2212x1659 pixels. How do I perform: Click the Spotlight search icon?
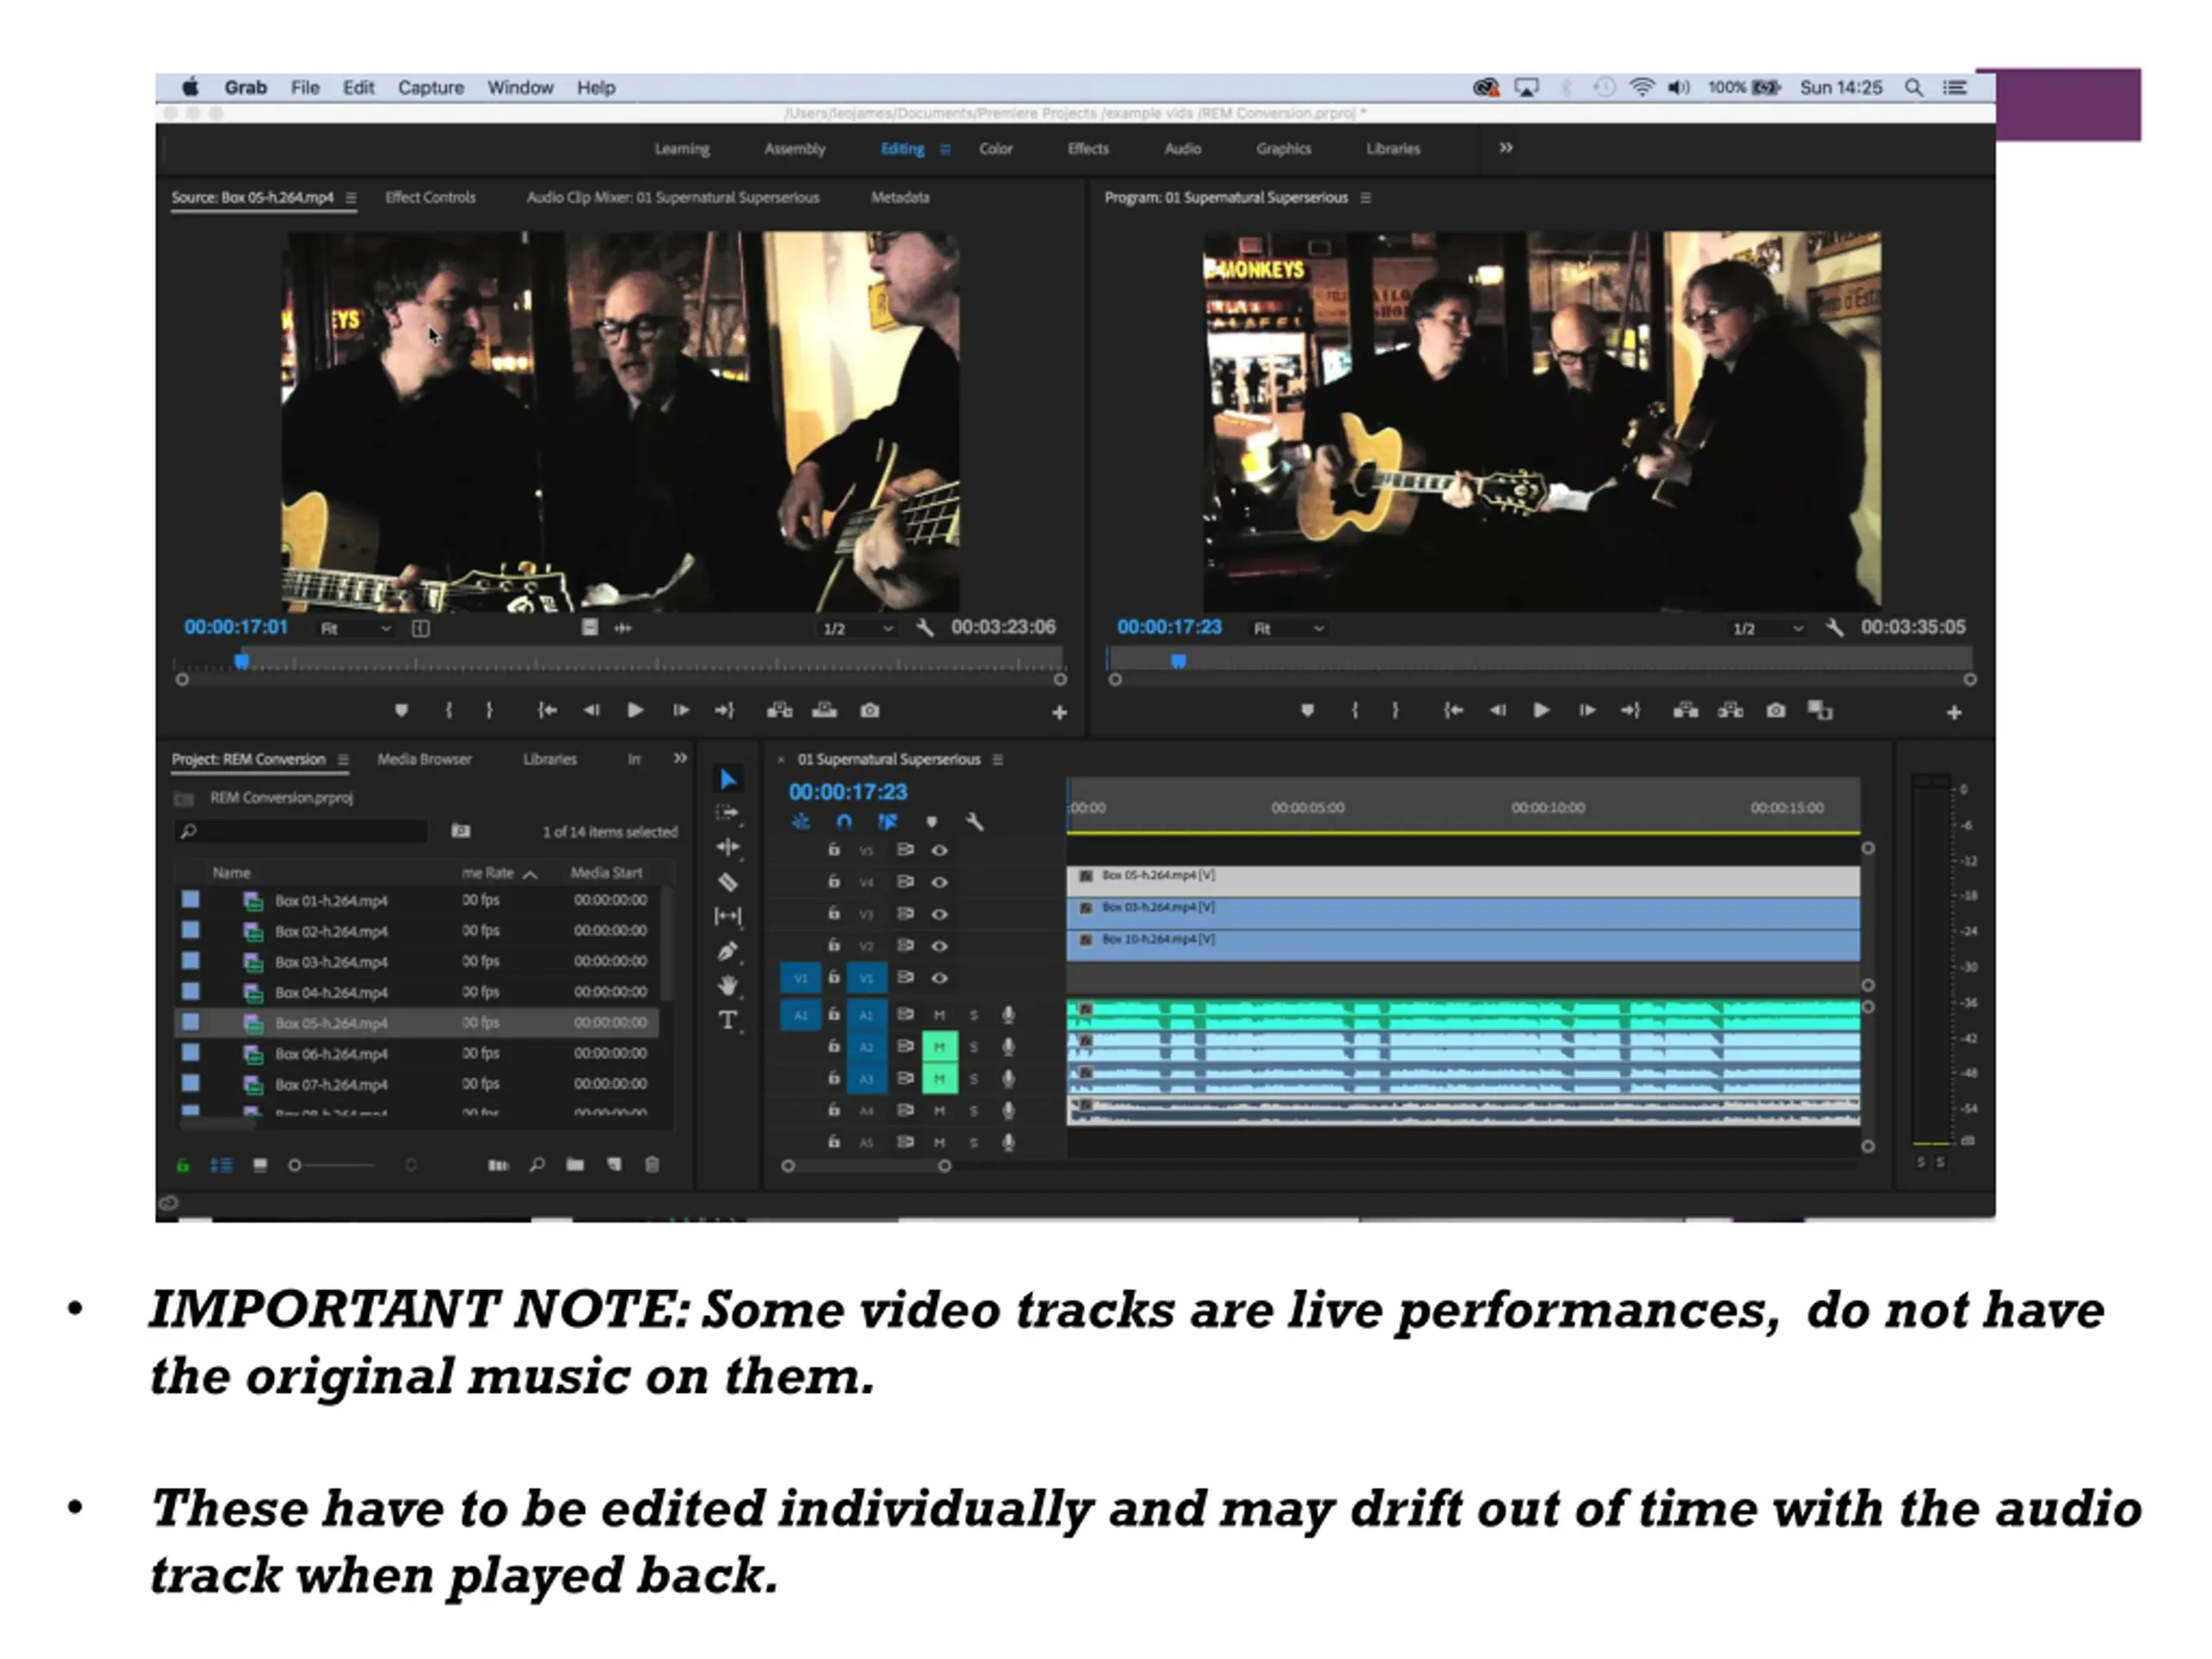tap(1913, 88)
